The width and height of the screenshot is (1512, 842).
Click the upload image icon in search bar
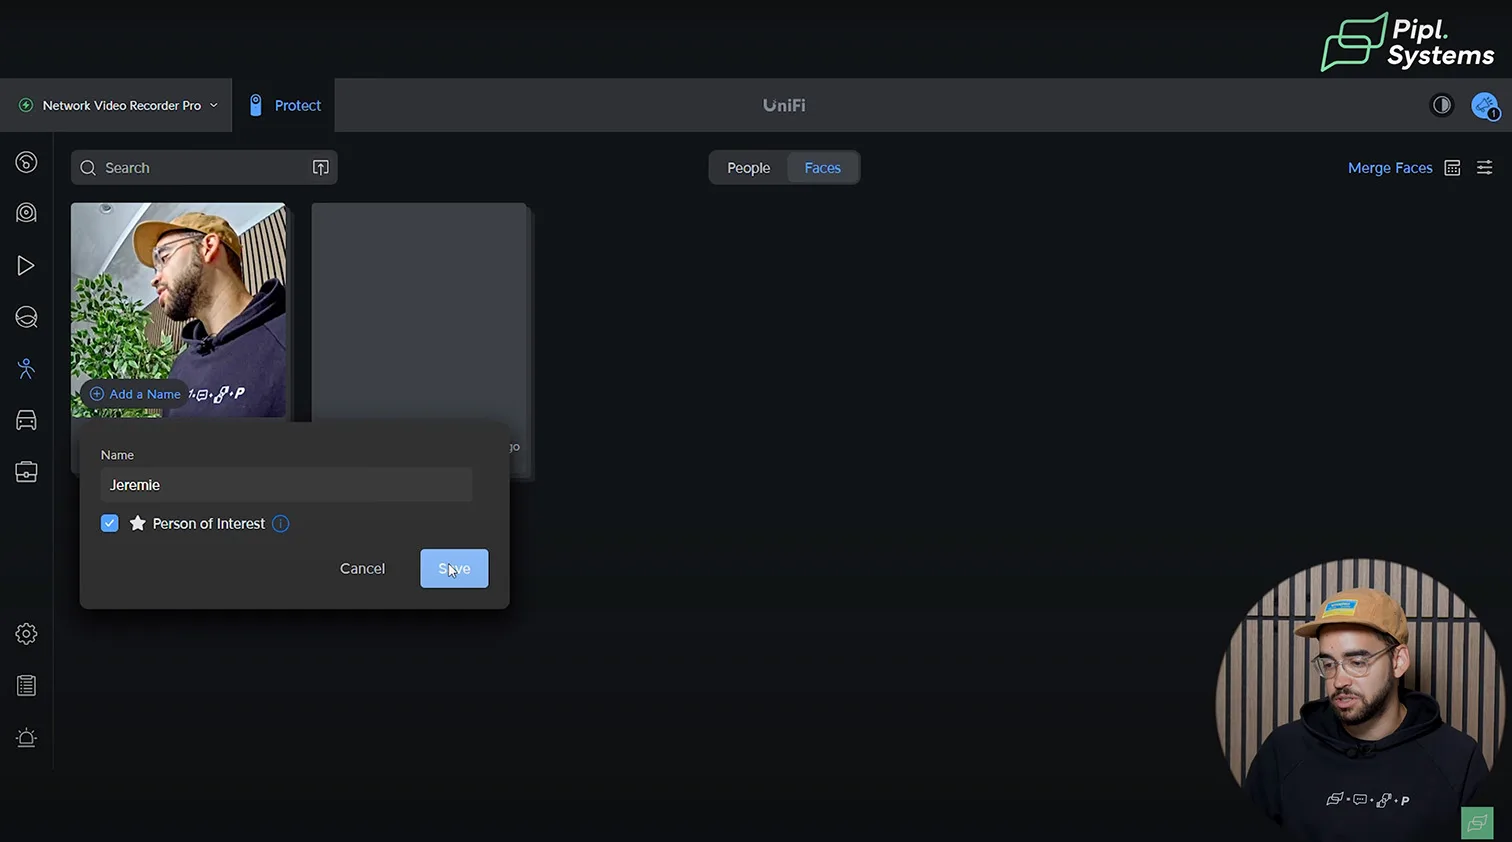coord(320,168)
